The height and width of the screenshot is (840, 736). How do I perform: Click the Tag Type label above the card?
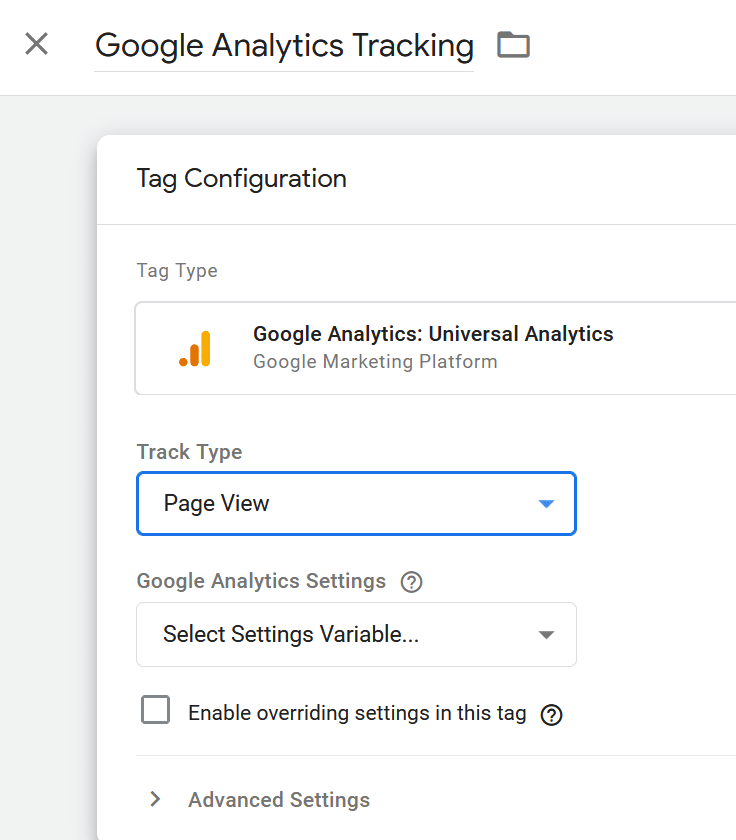(177, 271)
